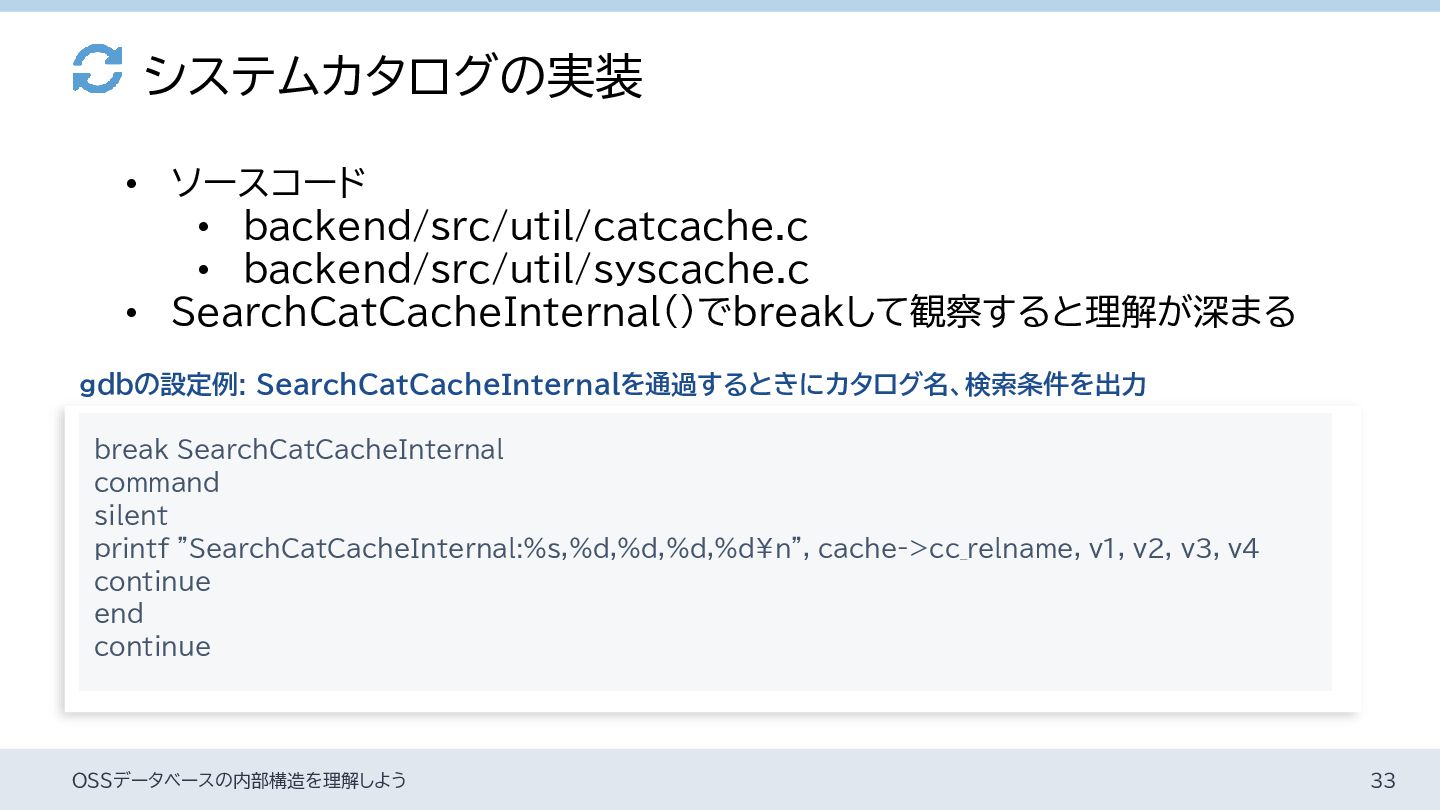Click the bullet dot before ソースコード
The width and height of the screenshot is (1440, 810).
[130, 184]
